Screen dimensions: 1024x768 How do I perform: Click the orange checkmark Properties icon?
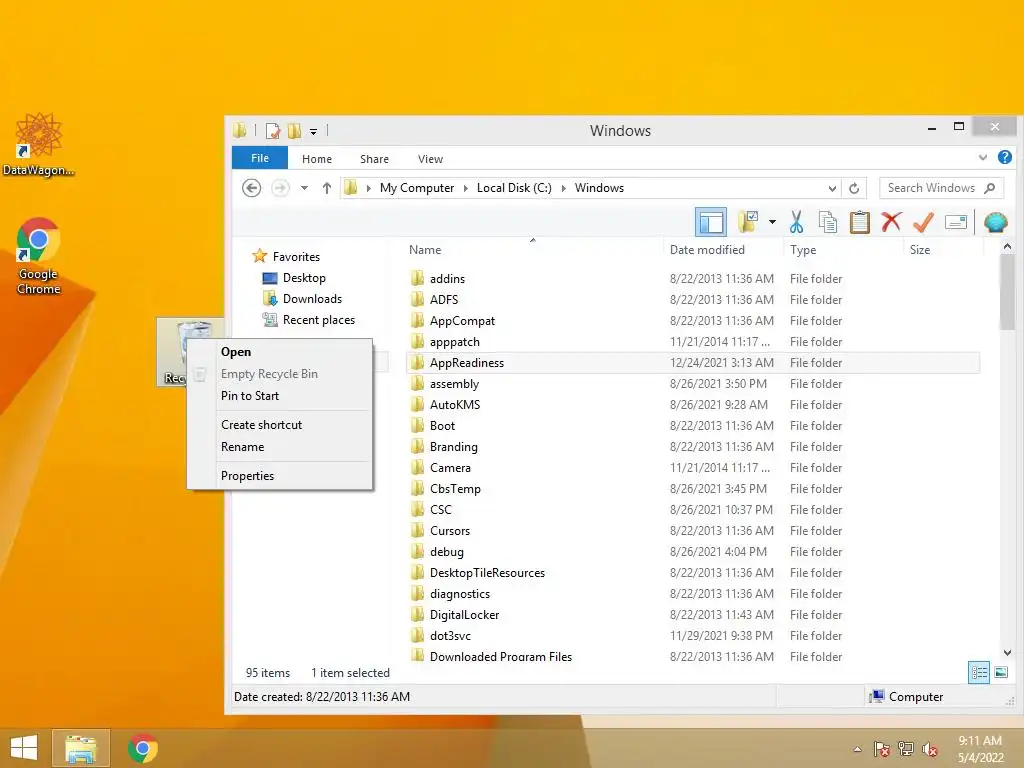point(923,222)
